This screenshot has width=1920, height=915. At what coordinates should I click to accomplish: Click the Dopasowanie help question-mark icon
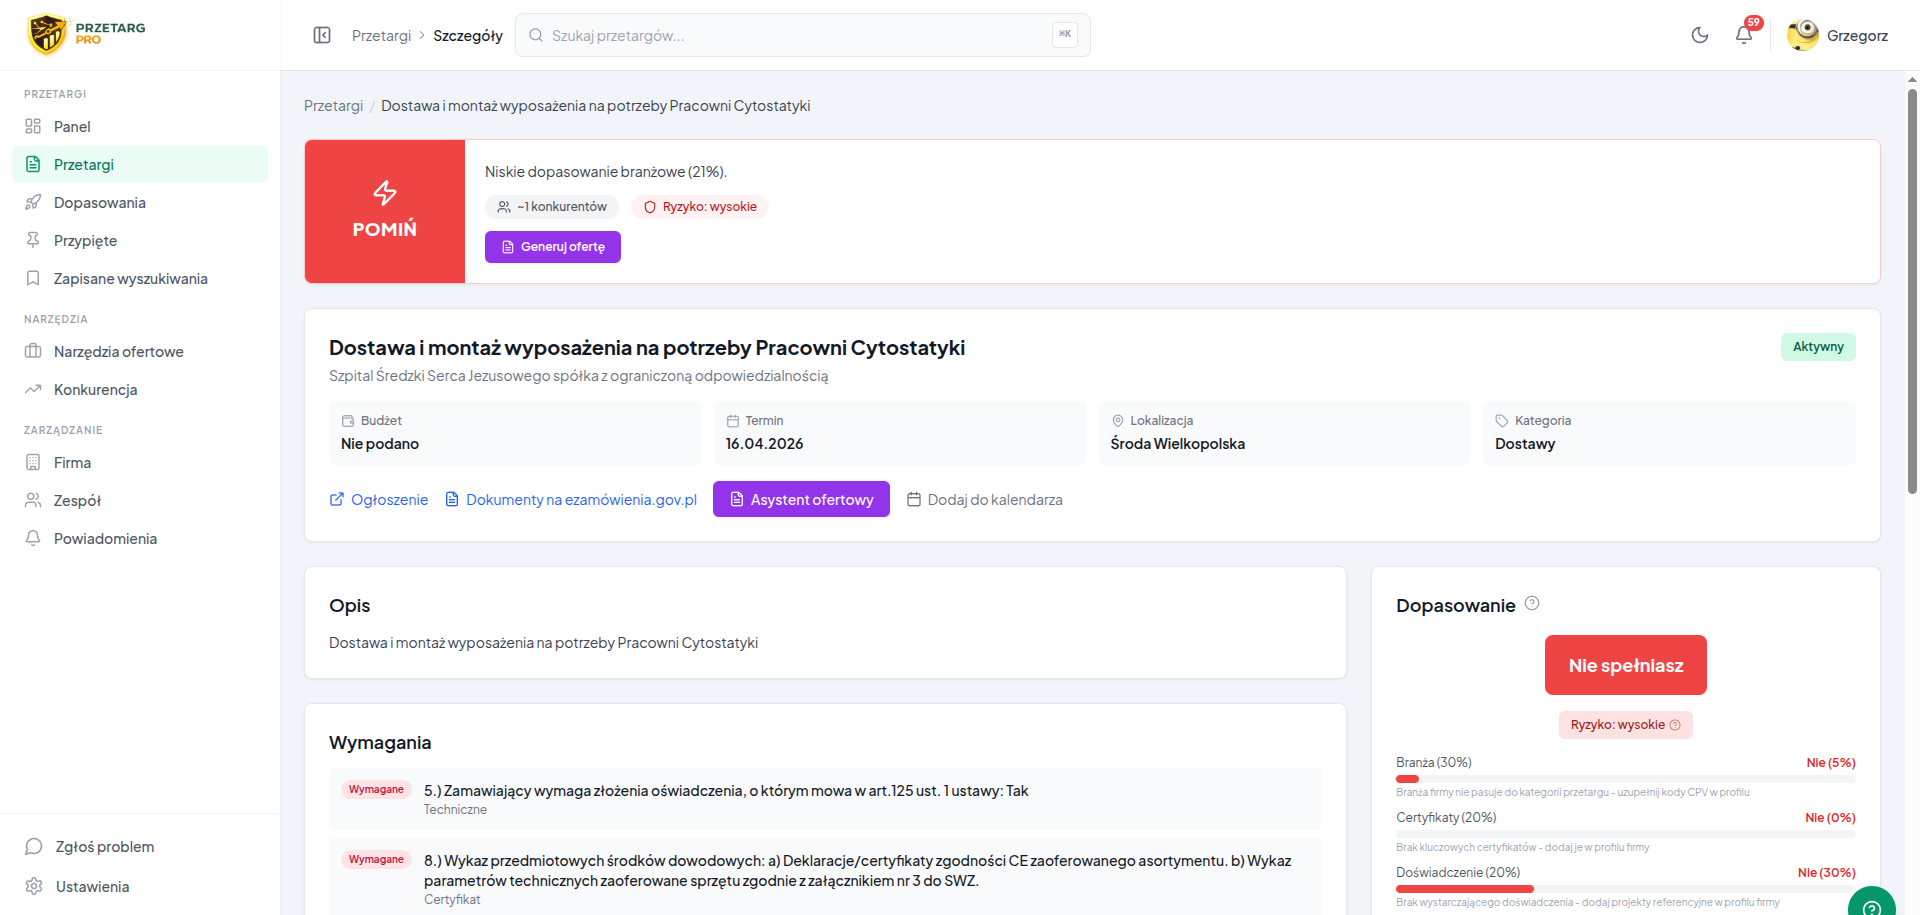pos(1532,603)
